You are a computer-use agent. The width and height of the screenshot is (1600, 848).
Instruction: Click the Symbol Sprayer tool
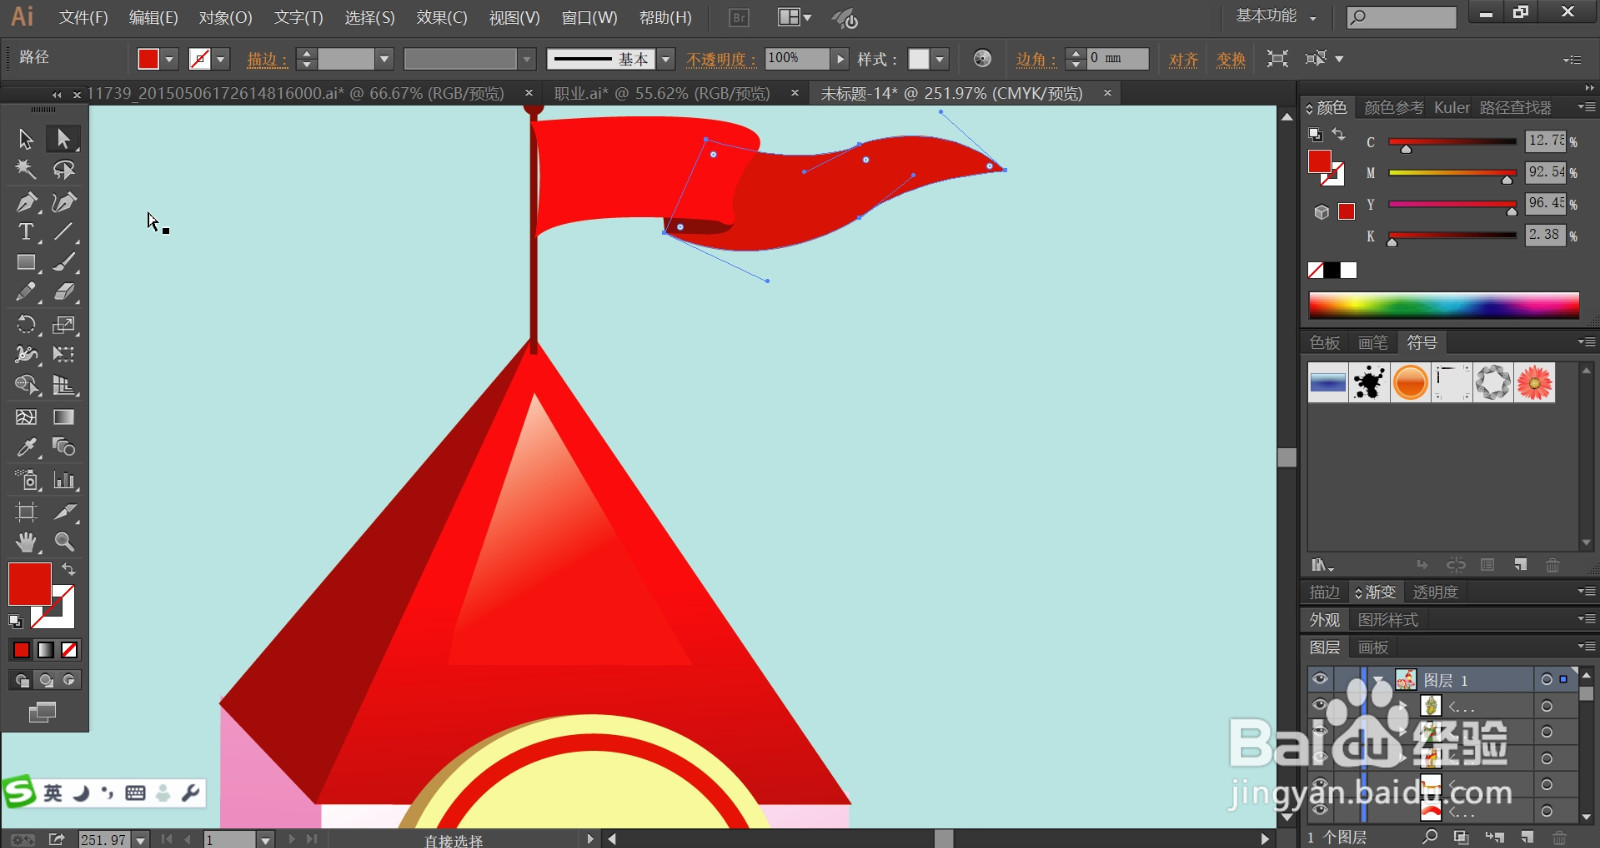[26, 480]
